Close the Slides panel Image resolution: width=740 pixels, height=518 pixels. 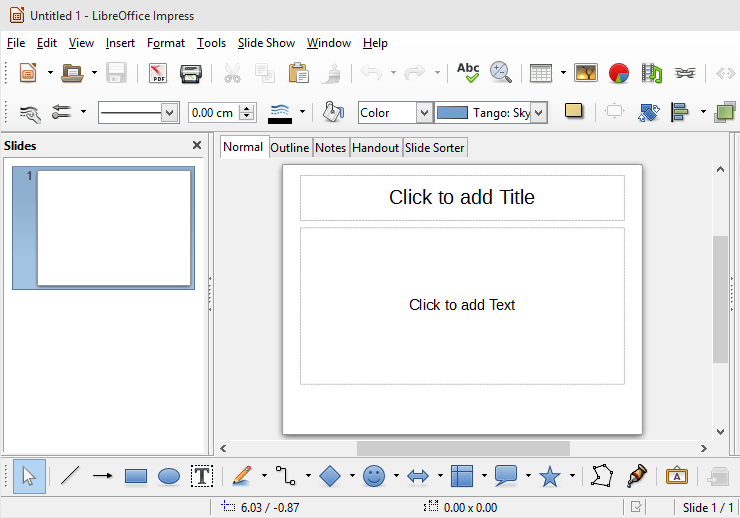point(197,146)
